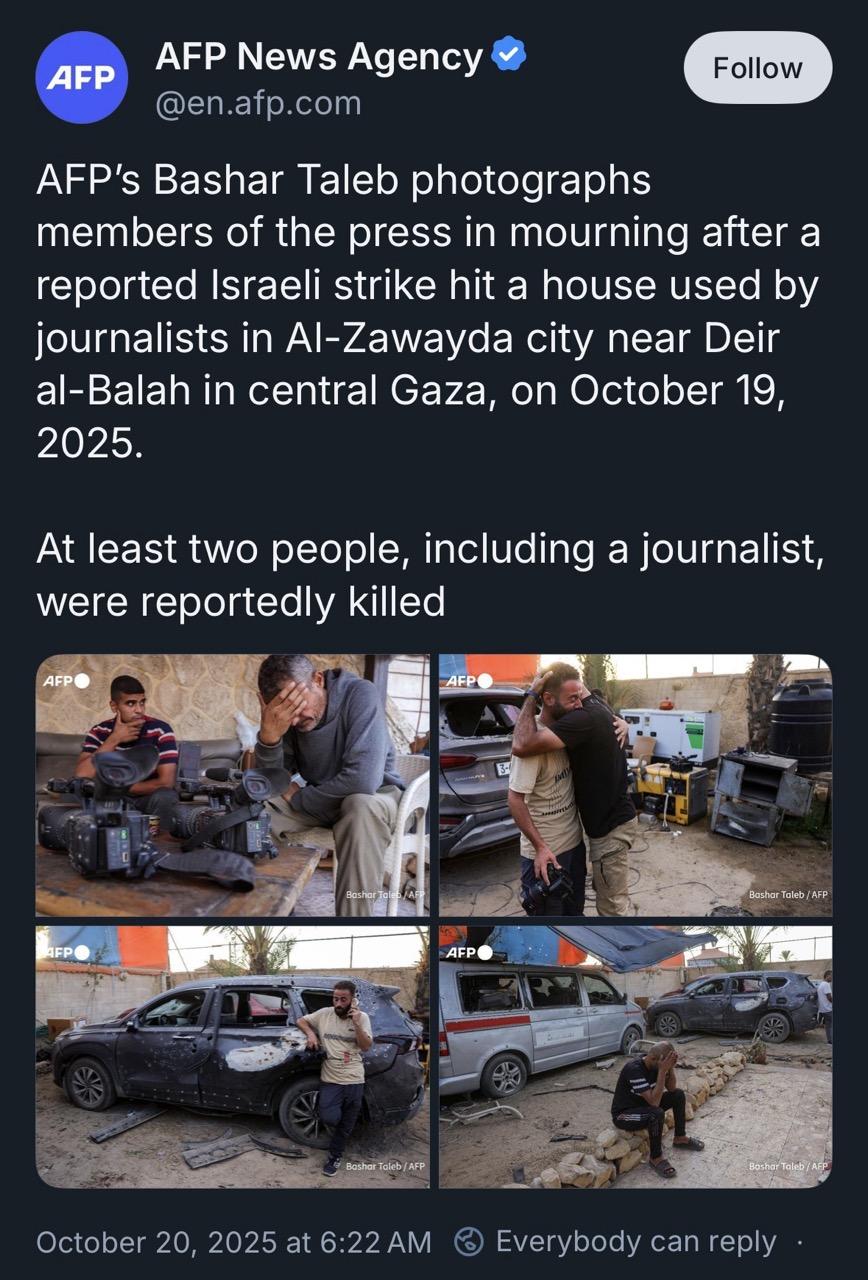Screen dimensions: 868x1280
Task: Click AFP watermark logo on hugging photo
Action: point(470,681)
